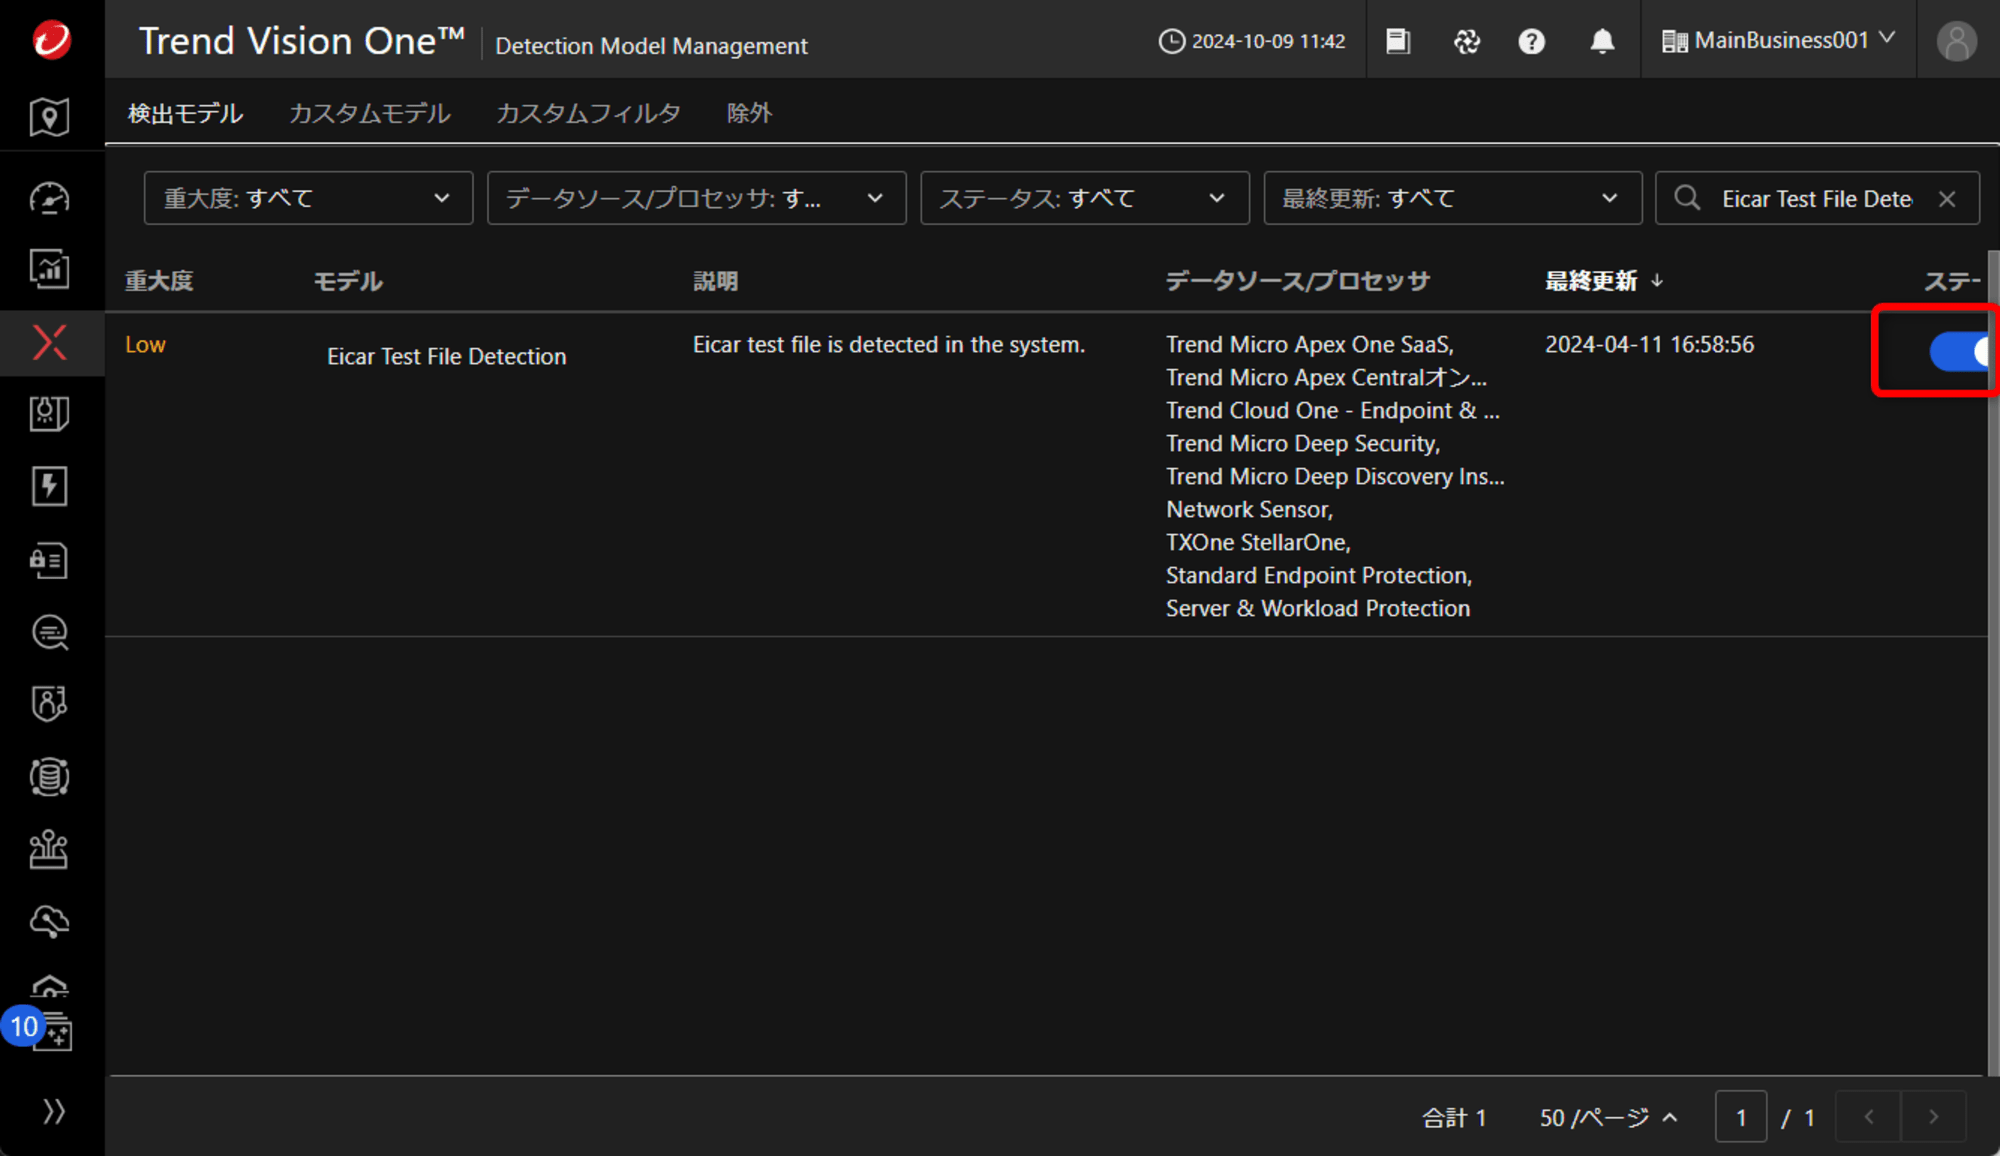
Task: Click the Eicar test file description text
Action: coord(889,344)
